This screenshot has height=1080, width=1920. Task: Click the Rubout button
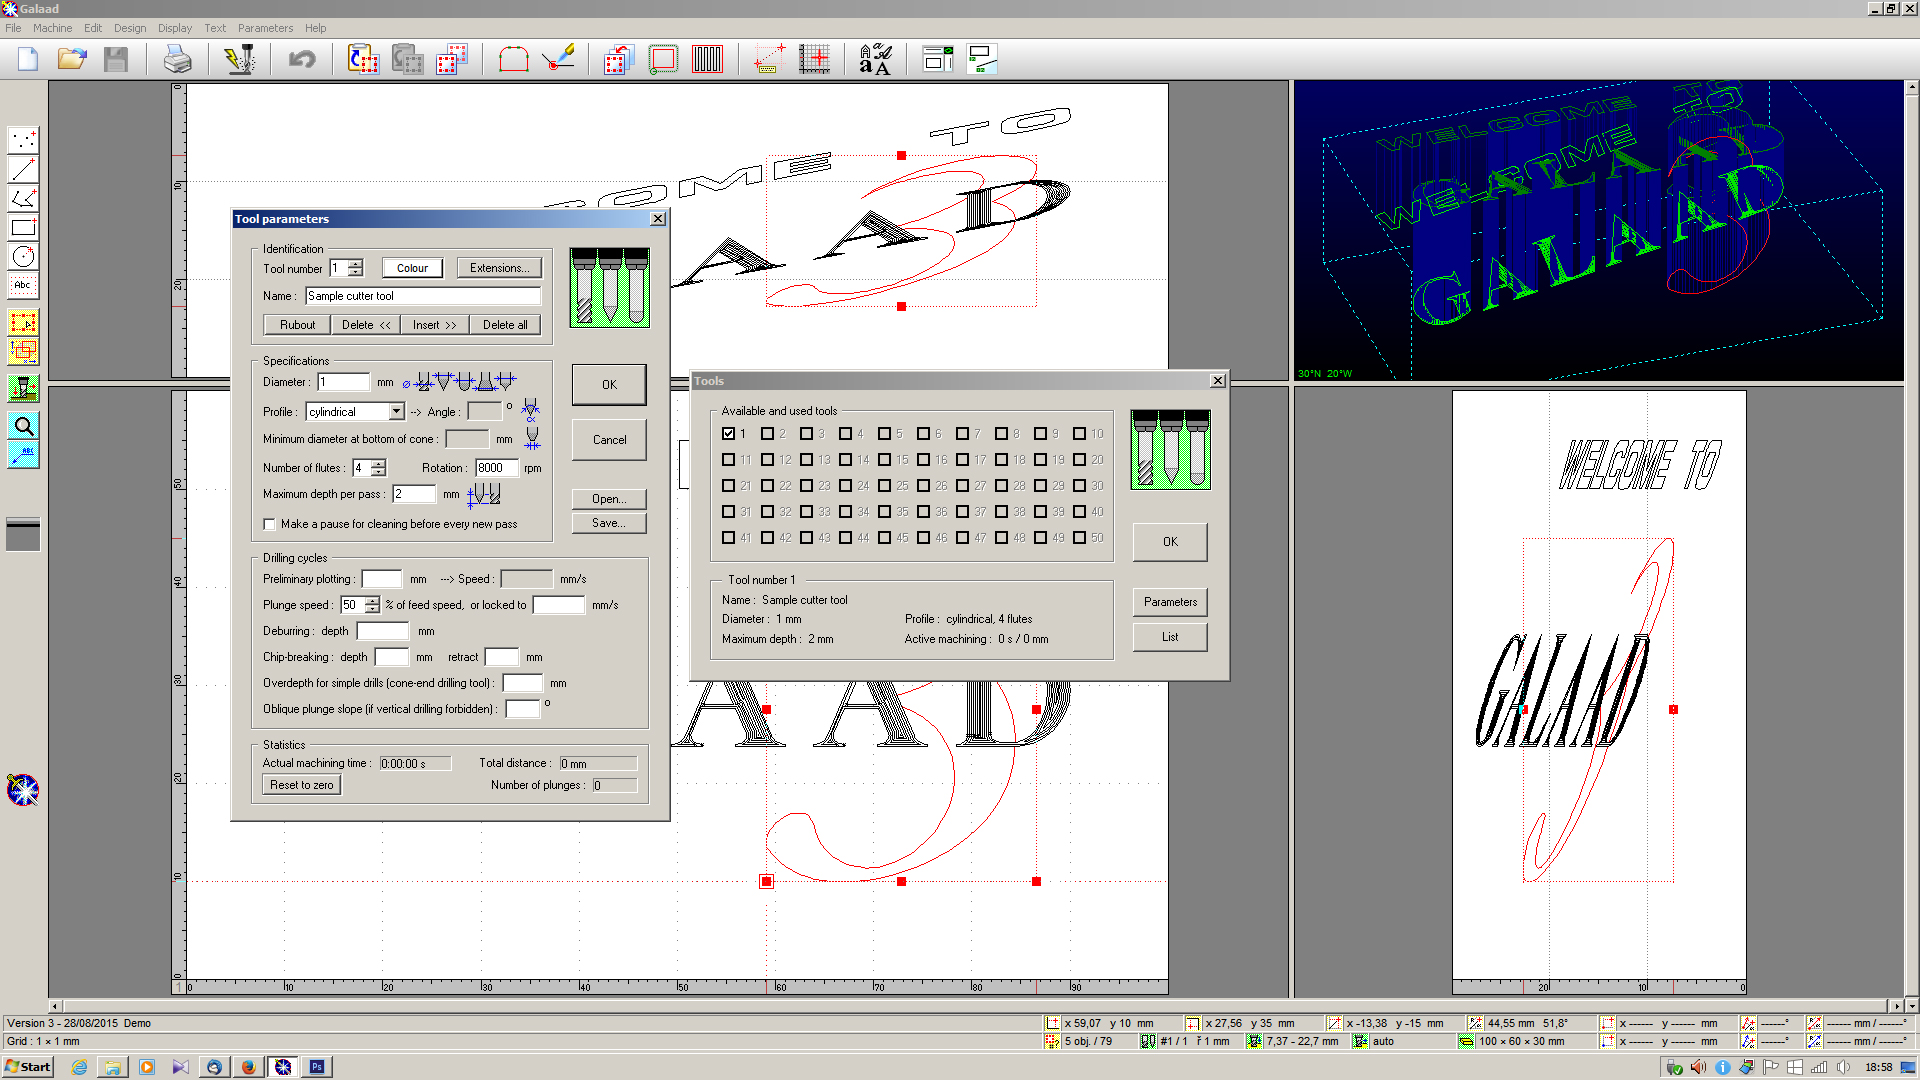pyautogui.click(x=297, y=325)
